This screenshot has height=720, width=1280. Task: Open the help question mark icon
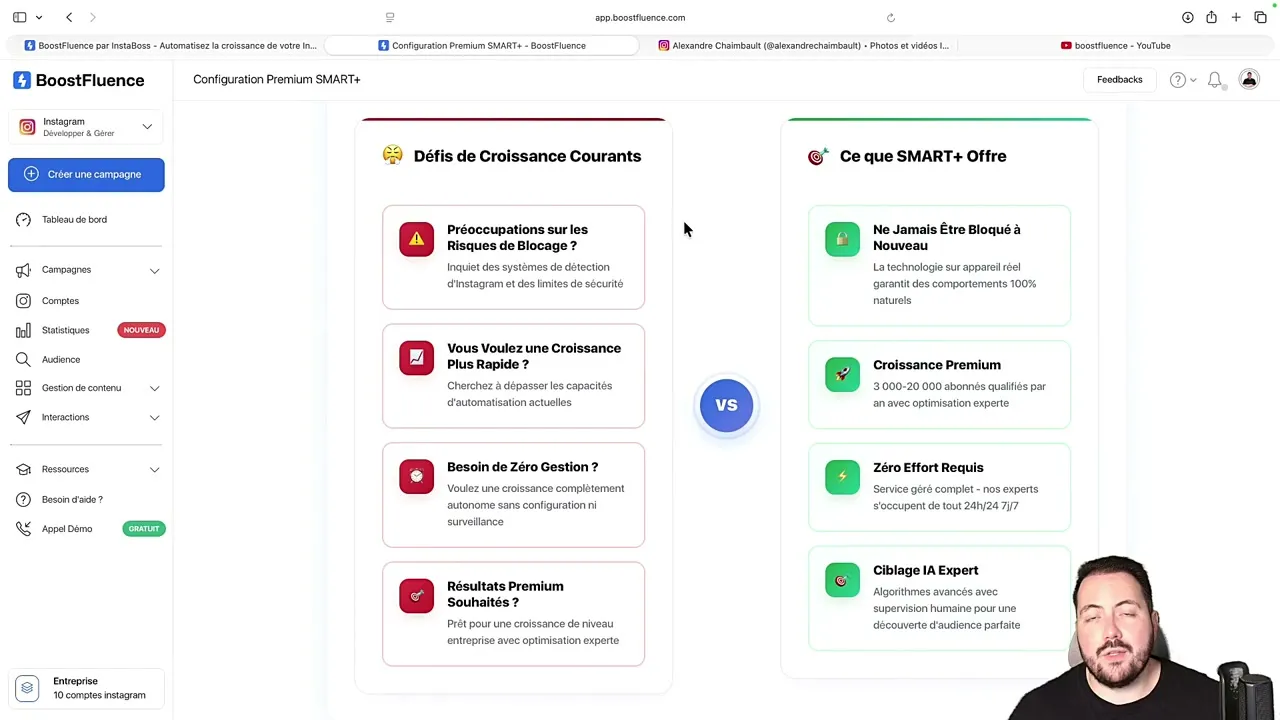click(x=1178, y=79)
